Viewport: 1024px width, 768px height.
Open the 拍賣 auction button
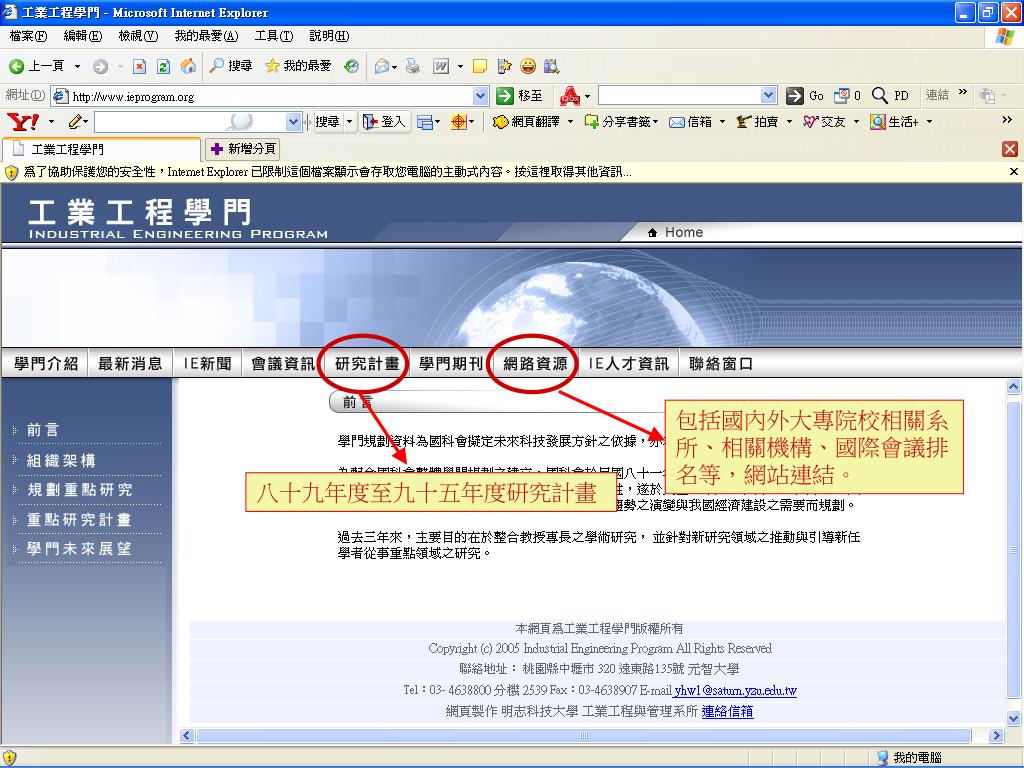pyautogui.click(x=758, y=121)
